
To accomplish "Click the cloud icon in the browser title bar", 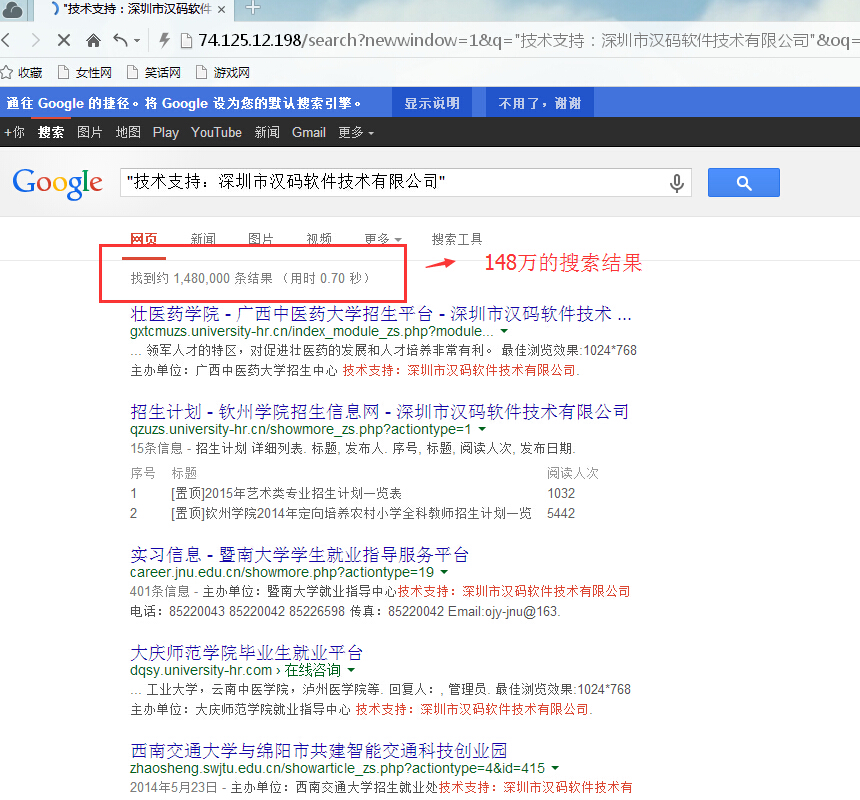I will coord(12,9).
